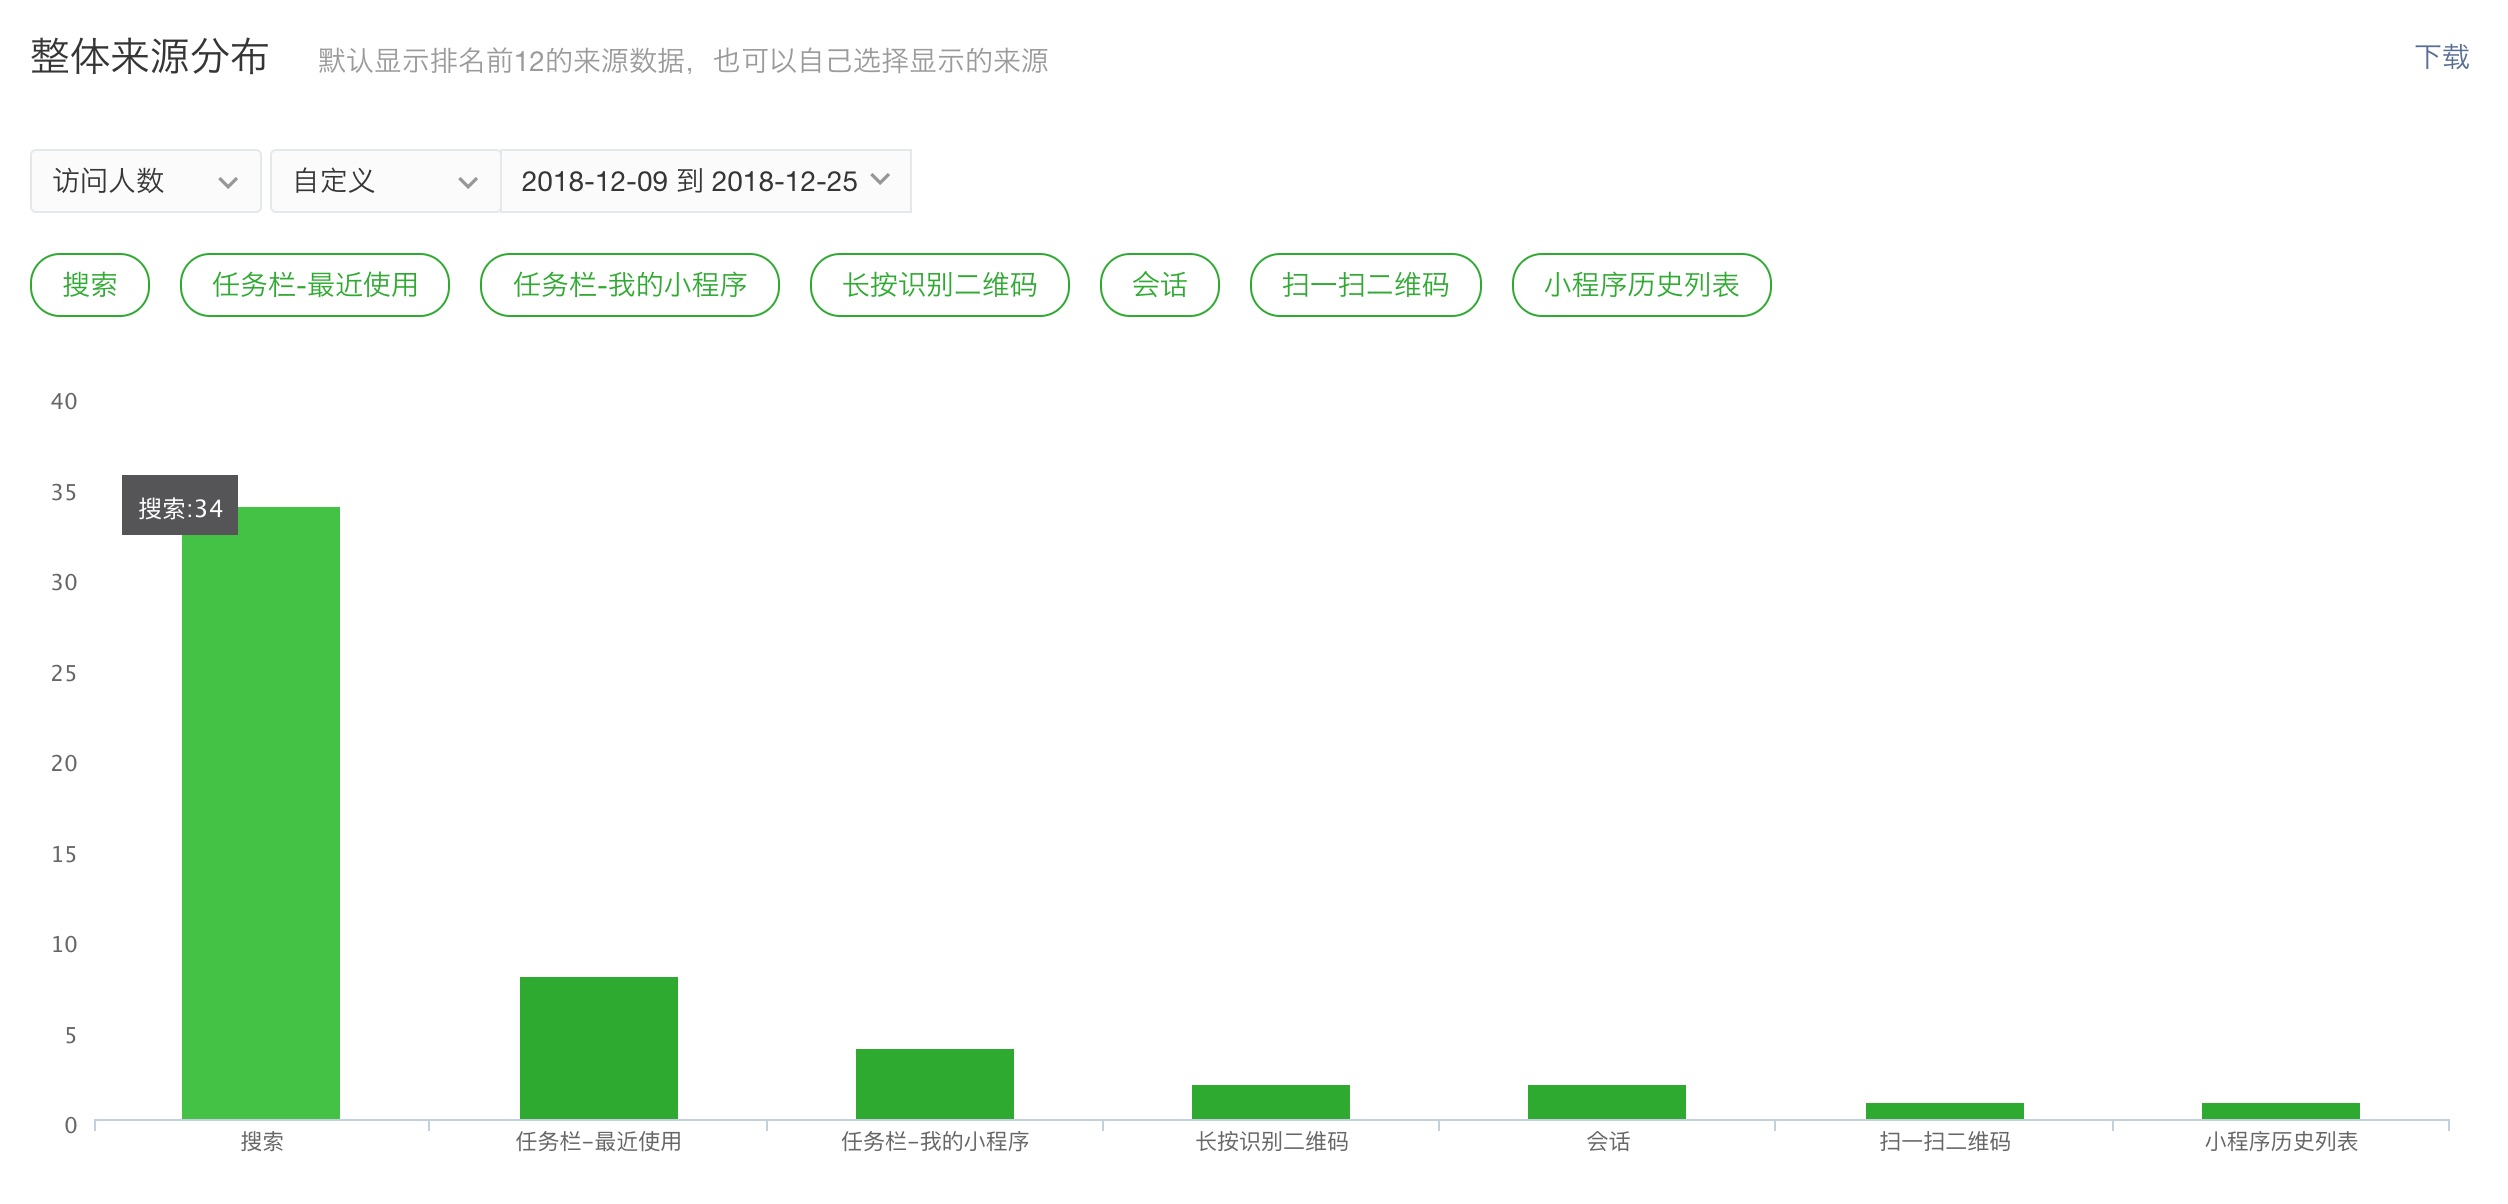The height and width of the screenshot is (1204, 2508).
Task: Click the 任务栏-最近使用 bar in the chart
Action: tap(599, 1048)
